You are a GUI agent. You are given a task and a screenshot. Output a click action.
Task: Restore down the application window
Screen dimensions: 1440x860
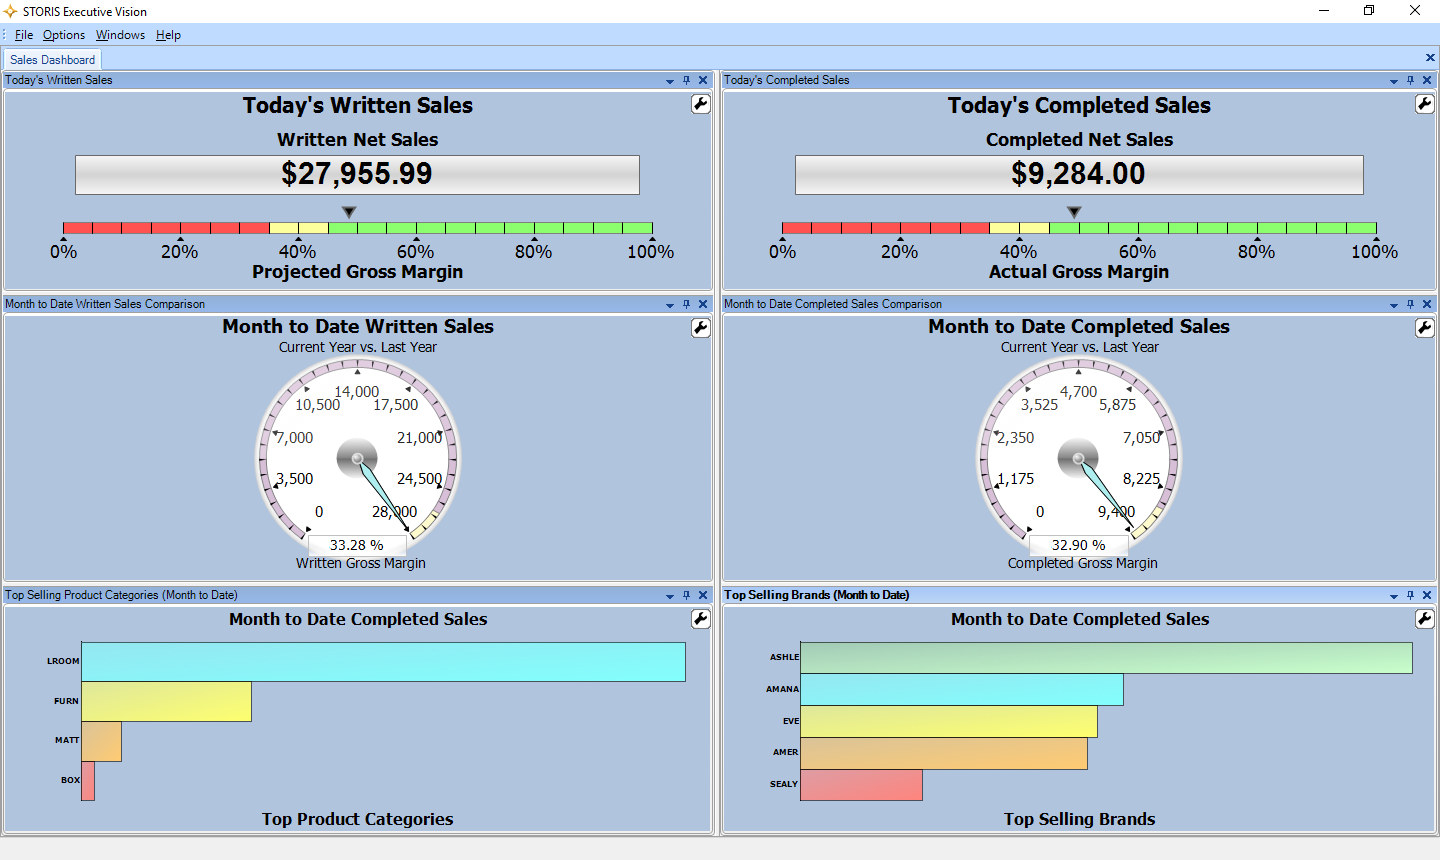(x=1369, y=11)
